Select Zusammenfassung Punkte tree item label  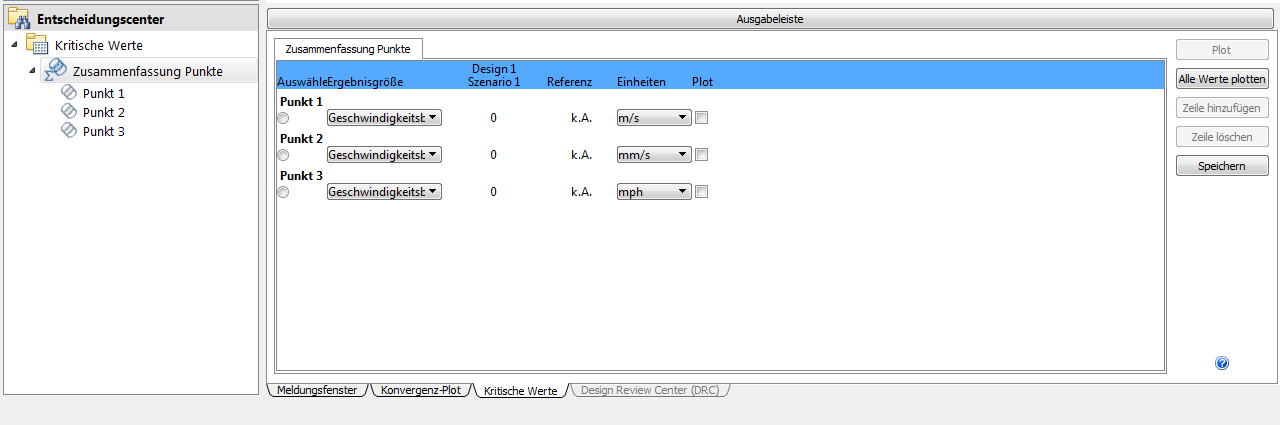coord(148,71)
